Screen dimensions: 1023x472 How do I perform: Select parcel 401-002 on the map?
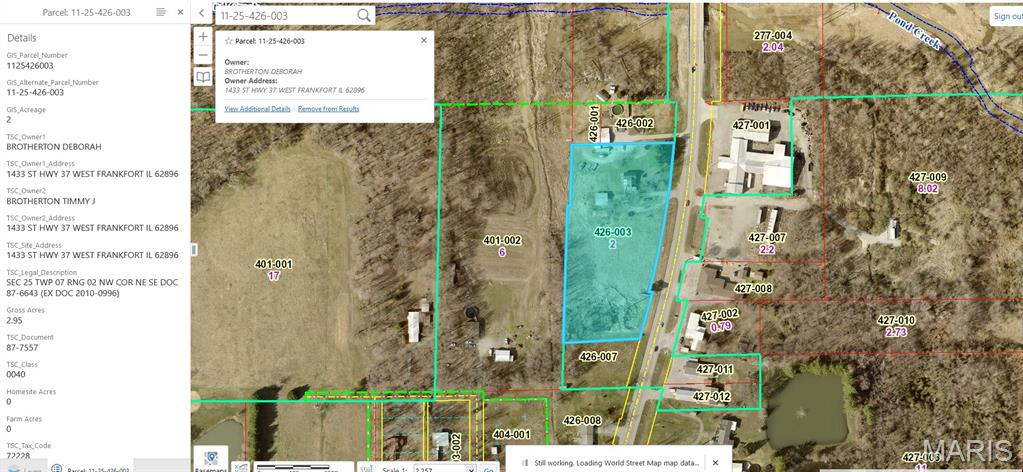(502, 246)
